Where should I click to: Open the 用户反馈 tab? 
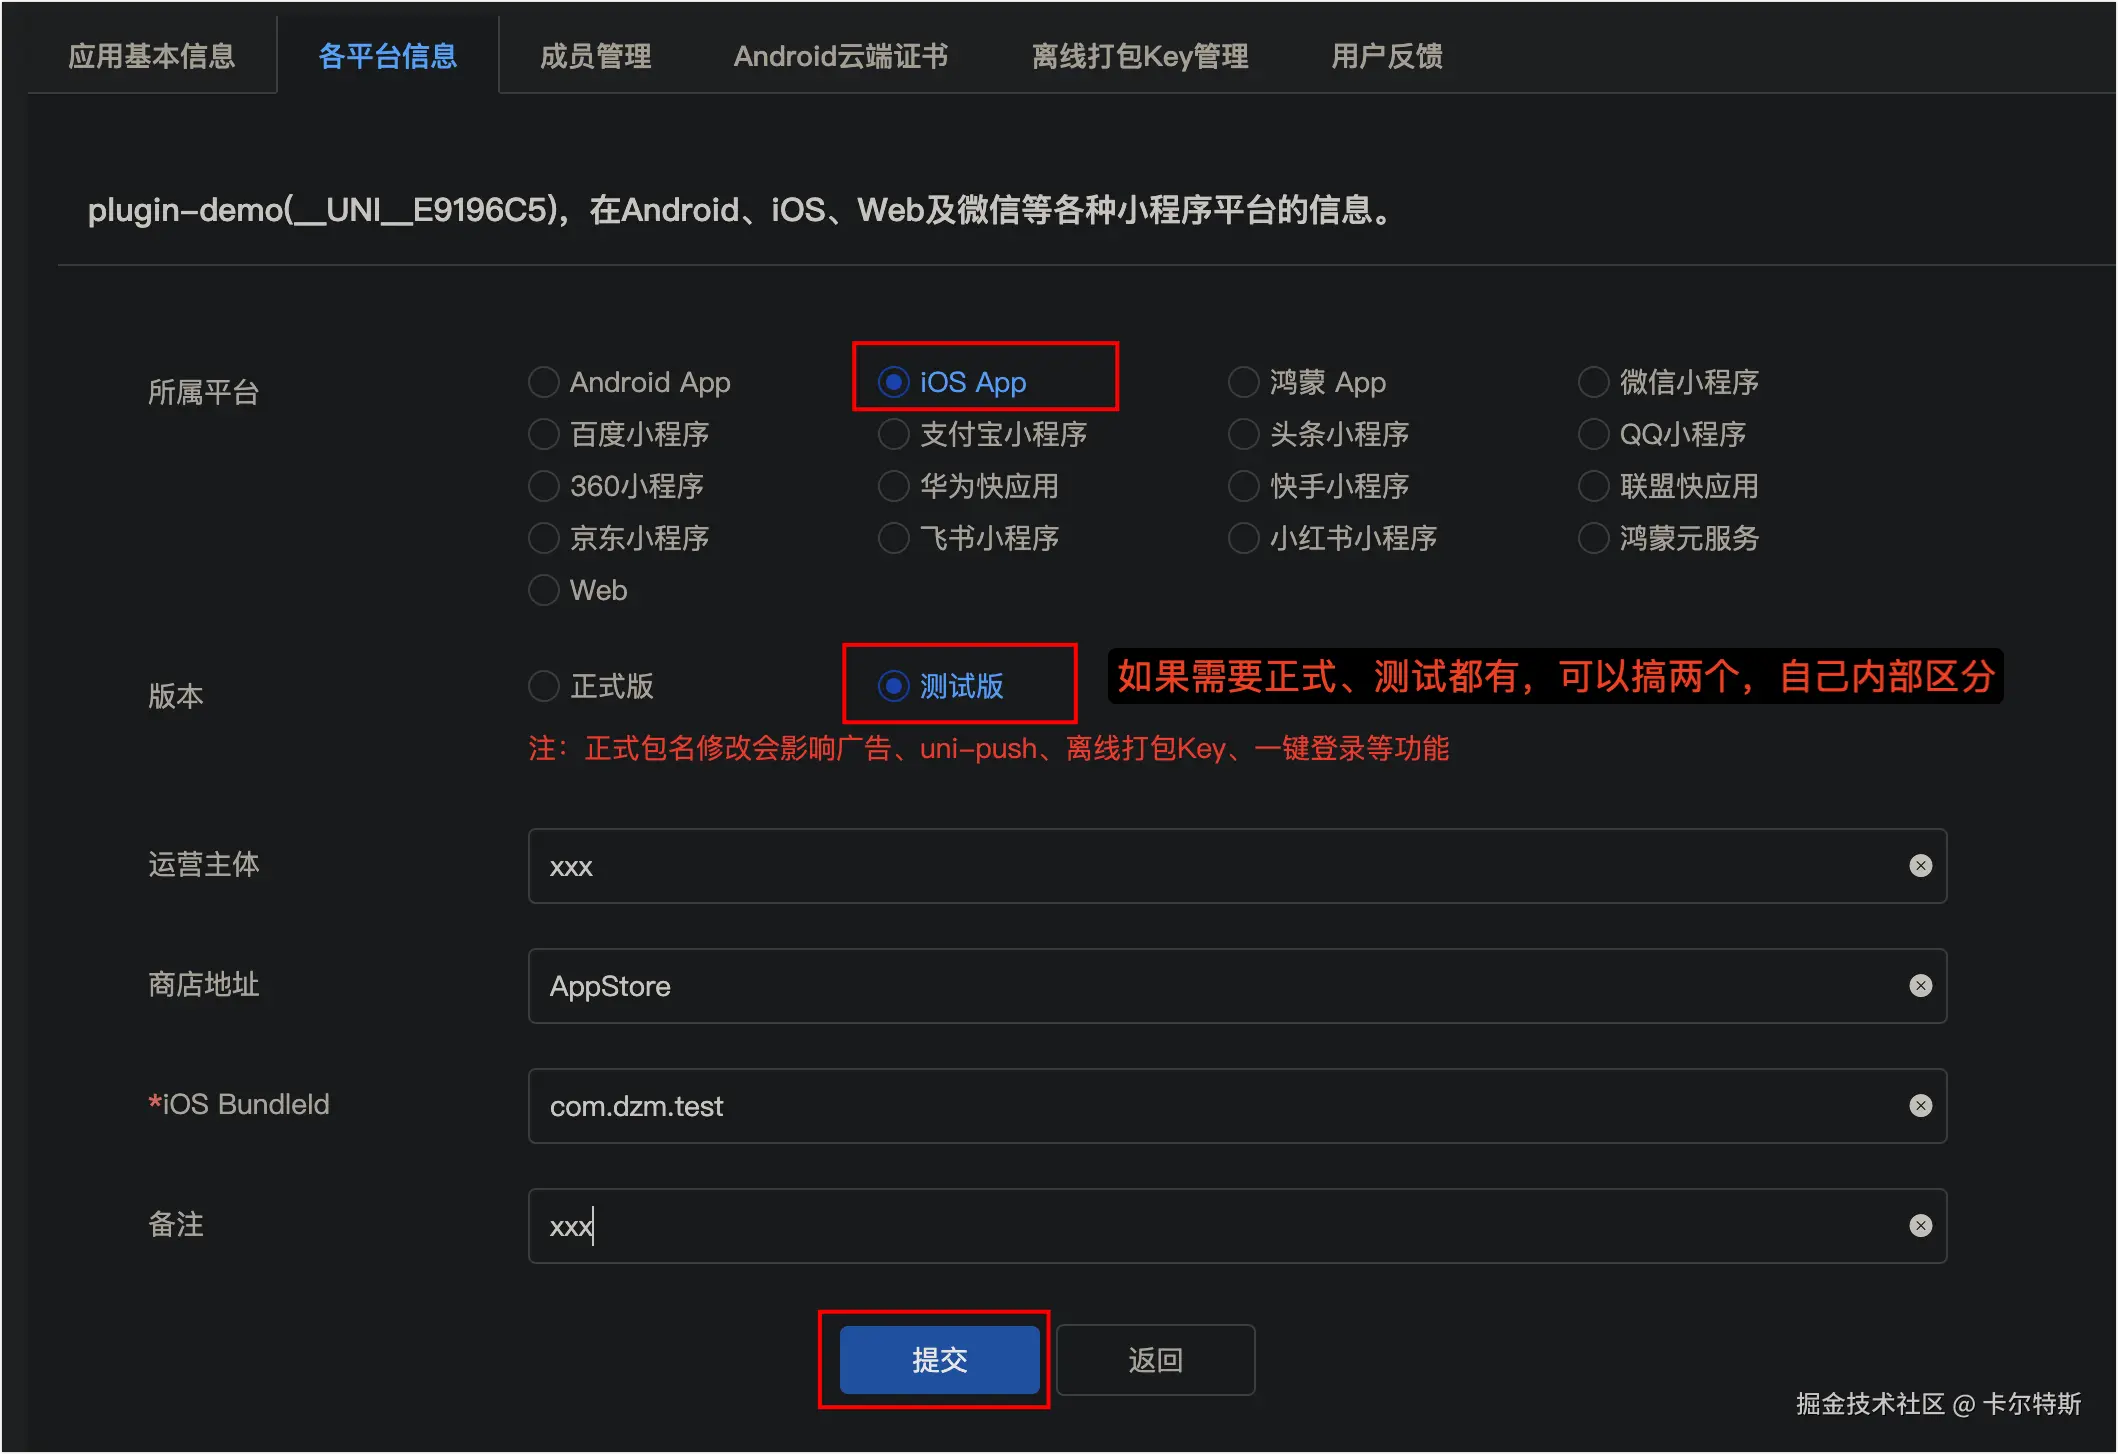point(1387,56)
